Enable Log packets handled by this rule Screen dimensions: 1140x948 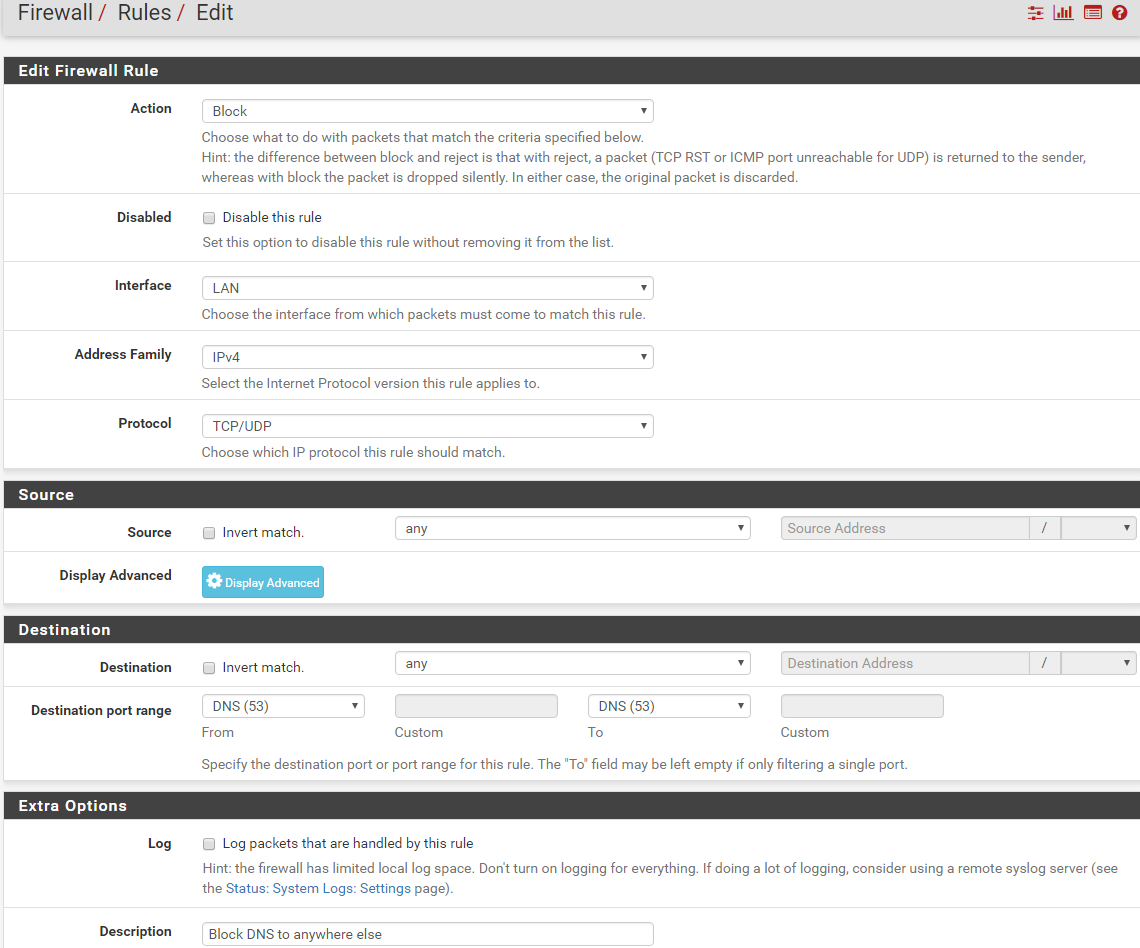pyautogui.click(x=209, y=844)
